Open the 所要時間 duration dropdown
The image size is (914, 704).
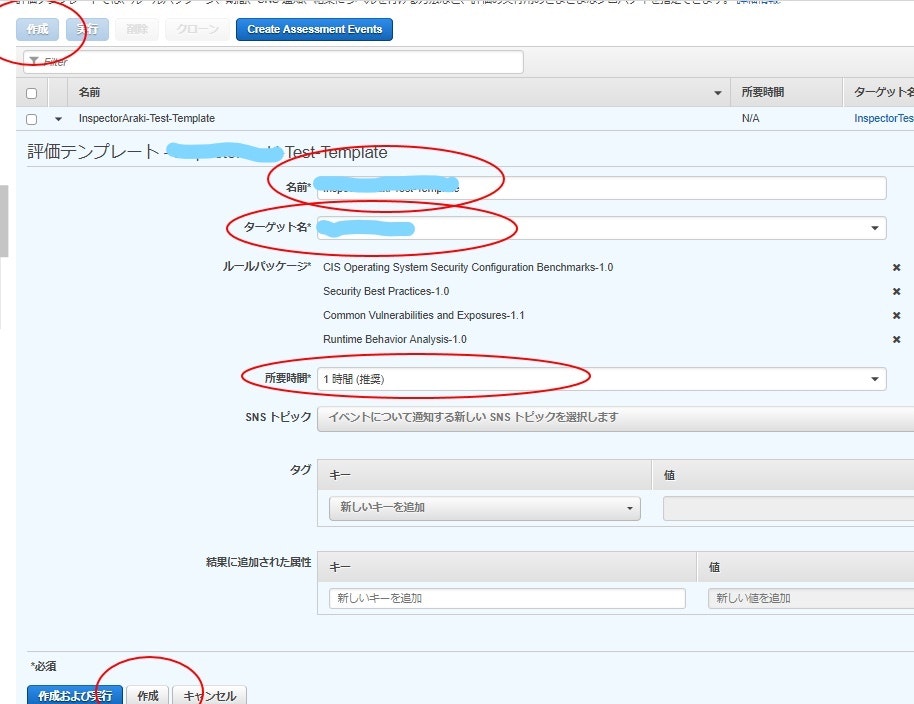click(602, 379)
